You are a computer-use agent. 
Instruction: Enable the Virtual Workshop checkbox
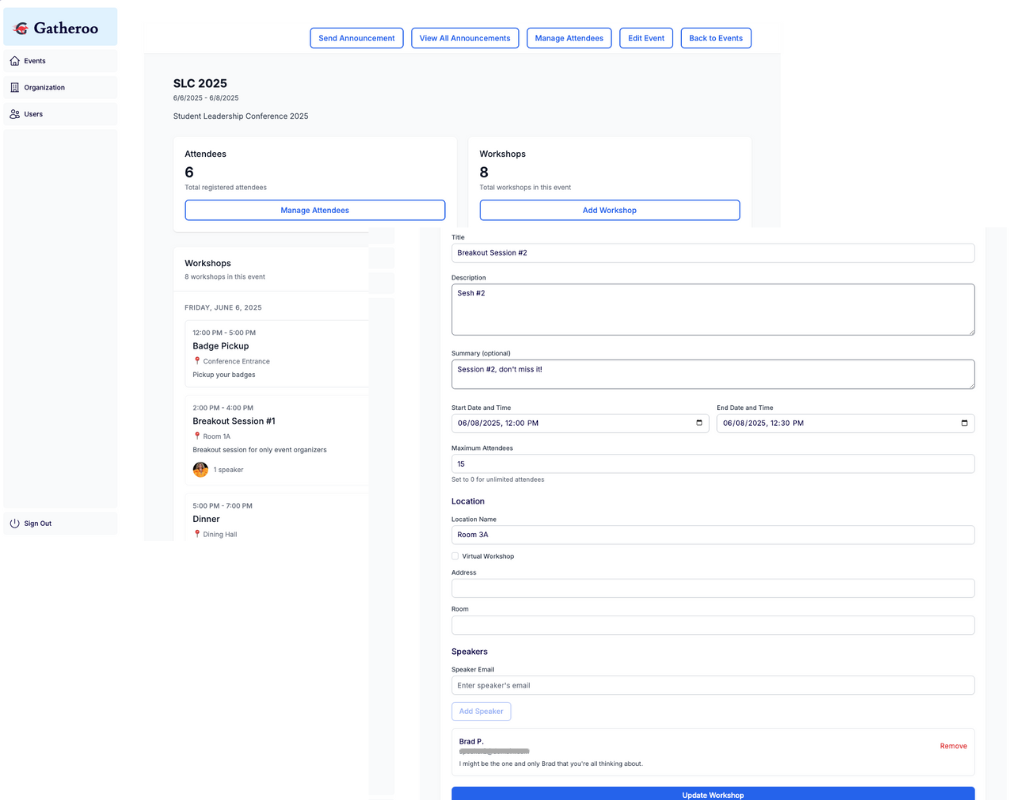pos(455,556)
